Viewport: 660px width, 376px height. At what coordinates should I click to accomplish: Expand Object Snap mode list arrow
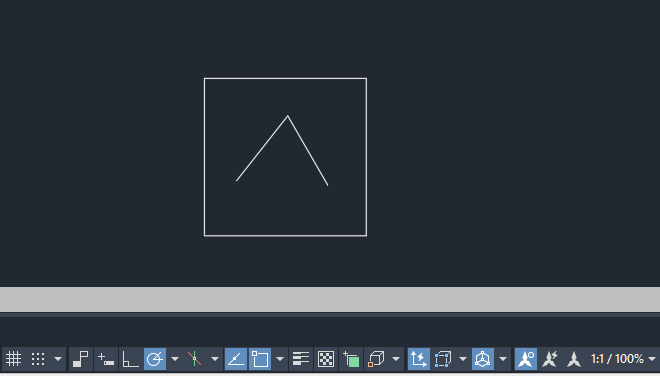280,359
